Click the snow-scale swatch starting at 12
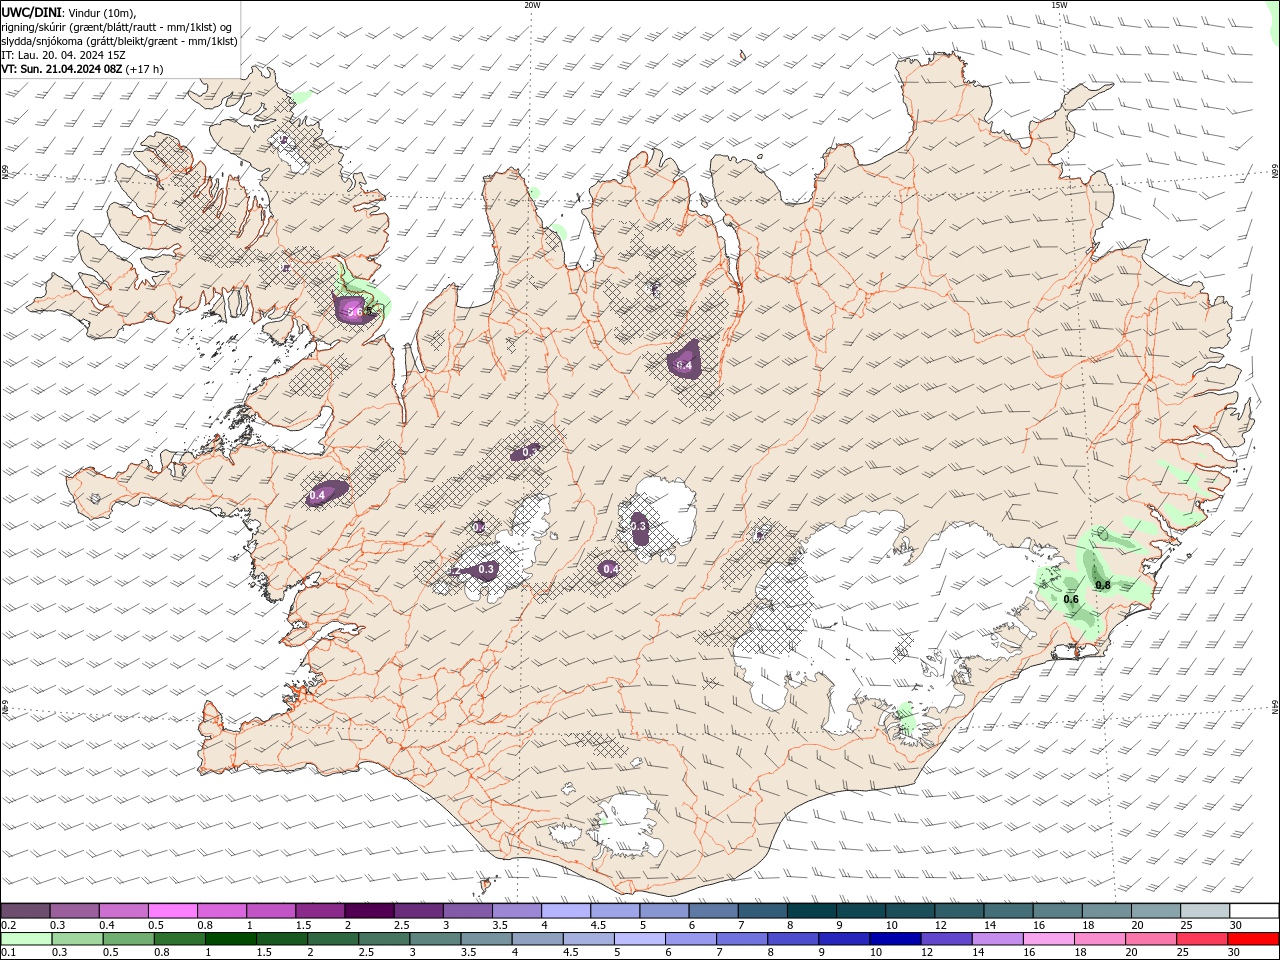Screen dimensions: 1280x960 (x=959, y=911)
